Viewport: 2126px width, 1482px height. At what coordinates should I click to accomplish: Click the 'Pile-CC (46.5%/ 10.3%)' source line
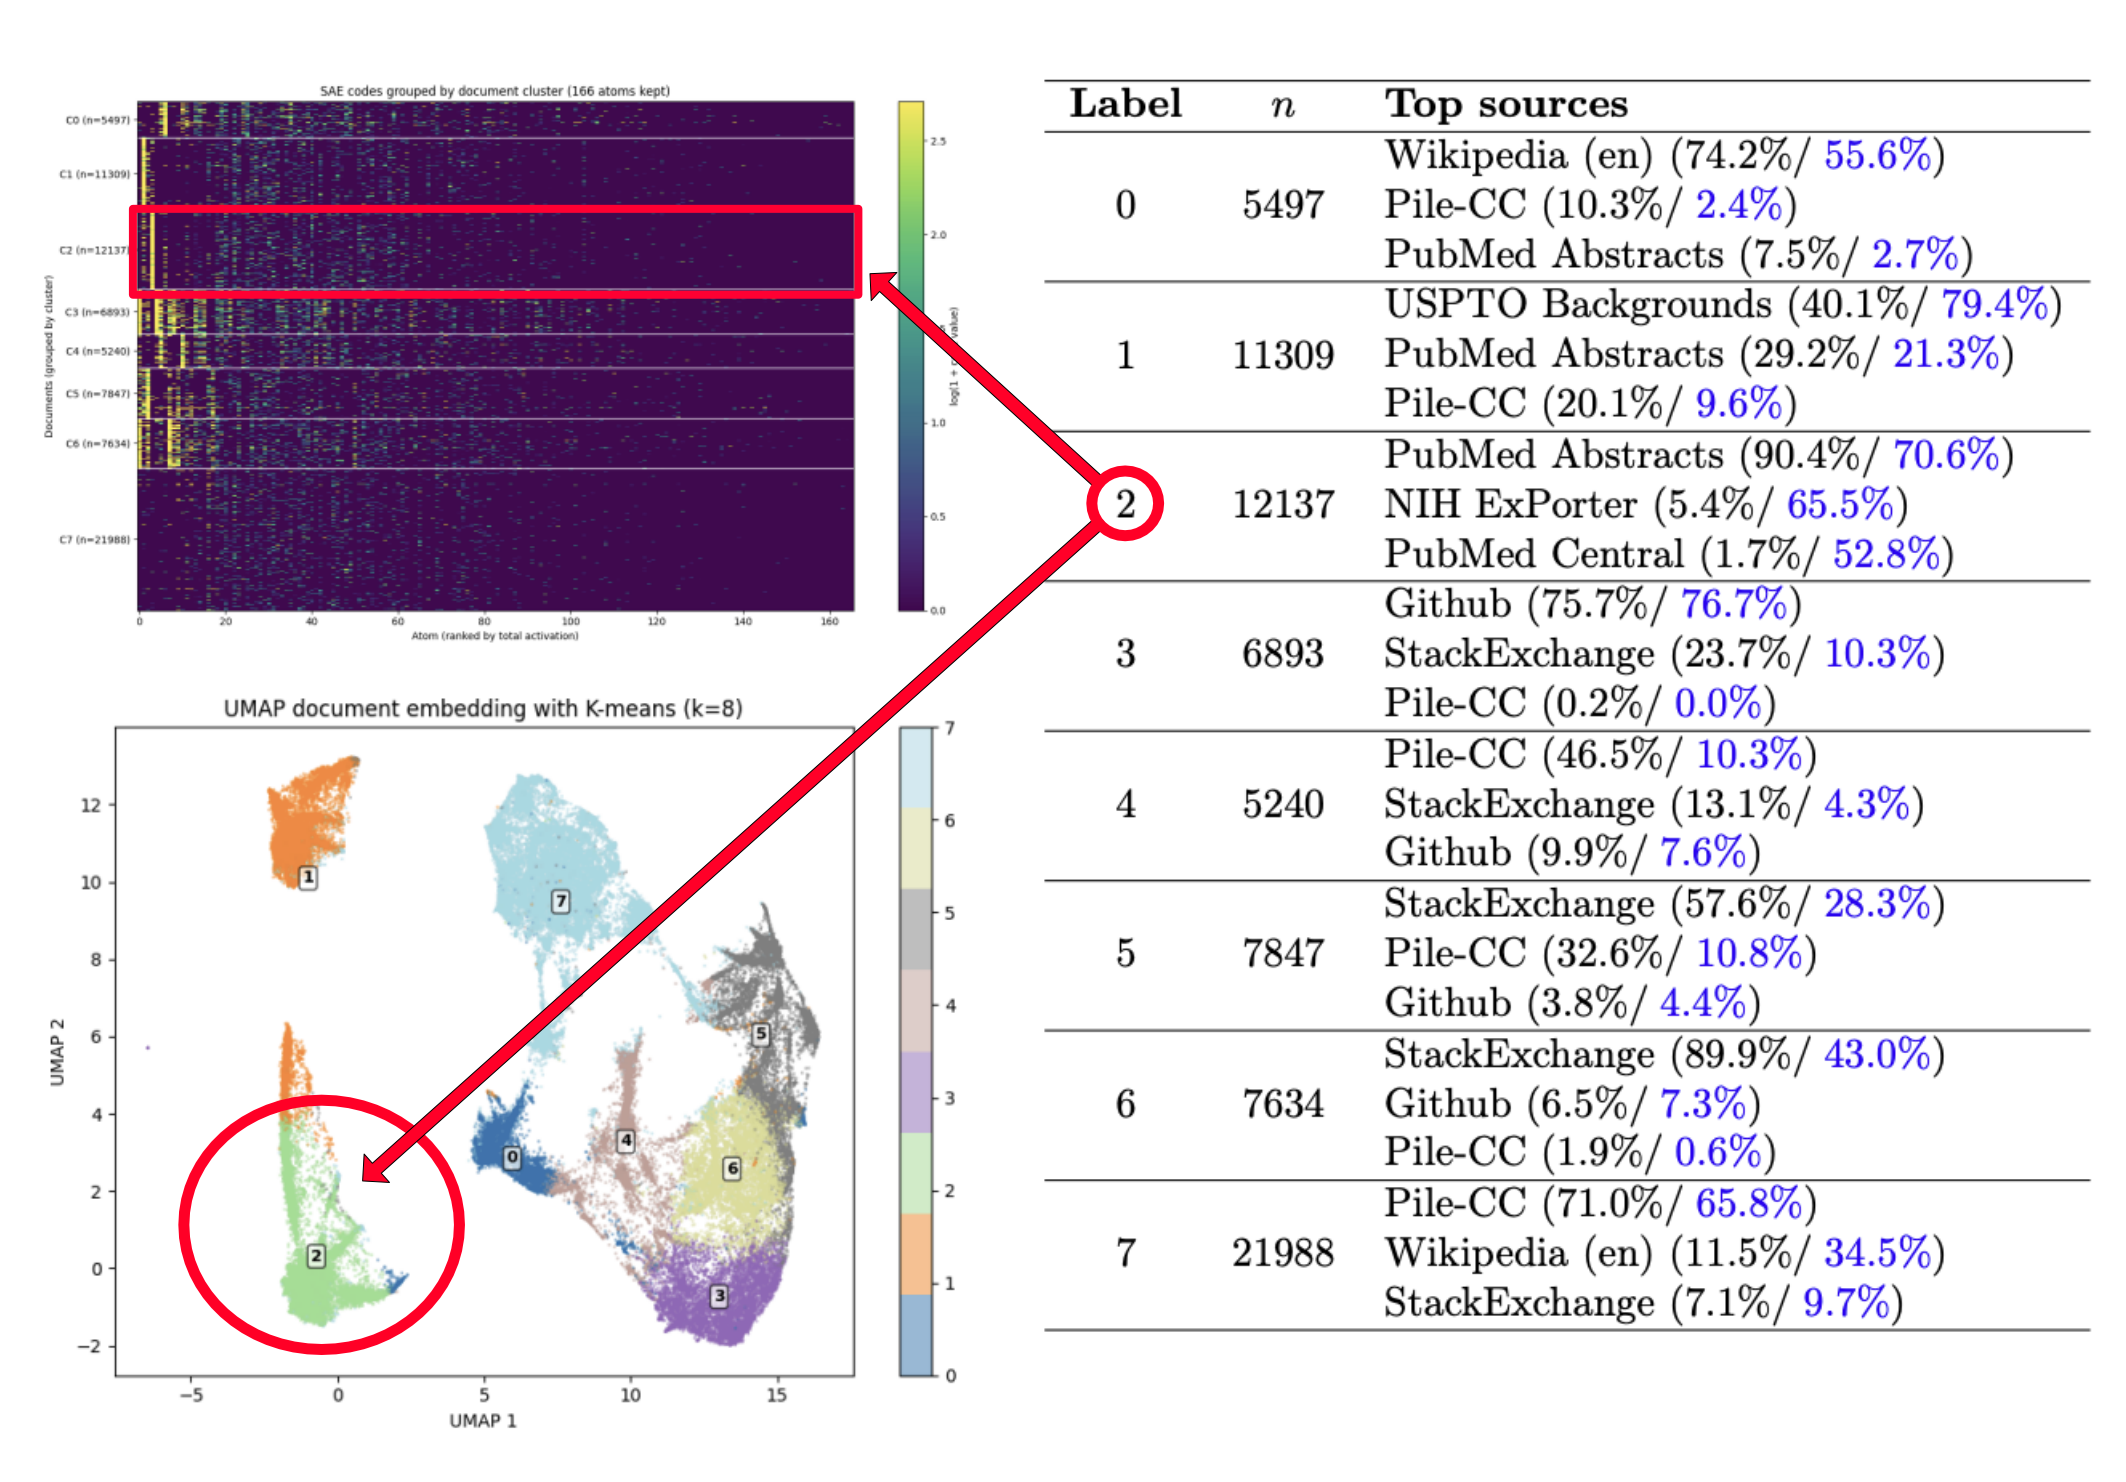1601,754
